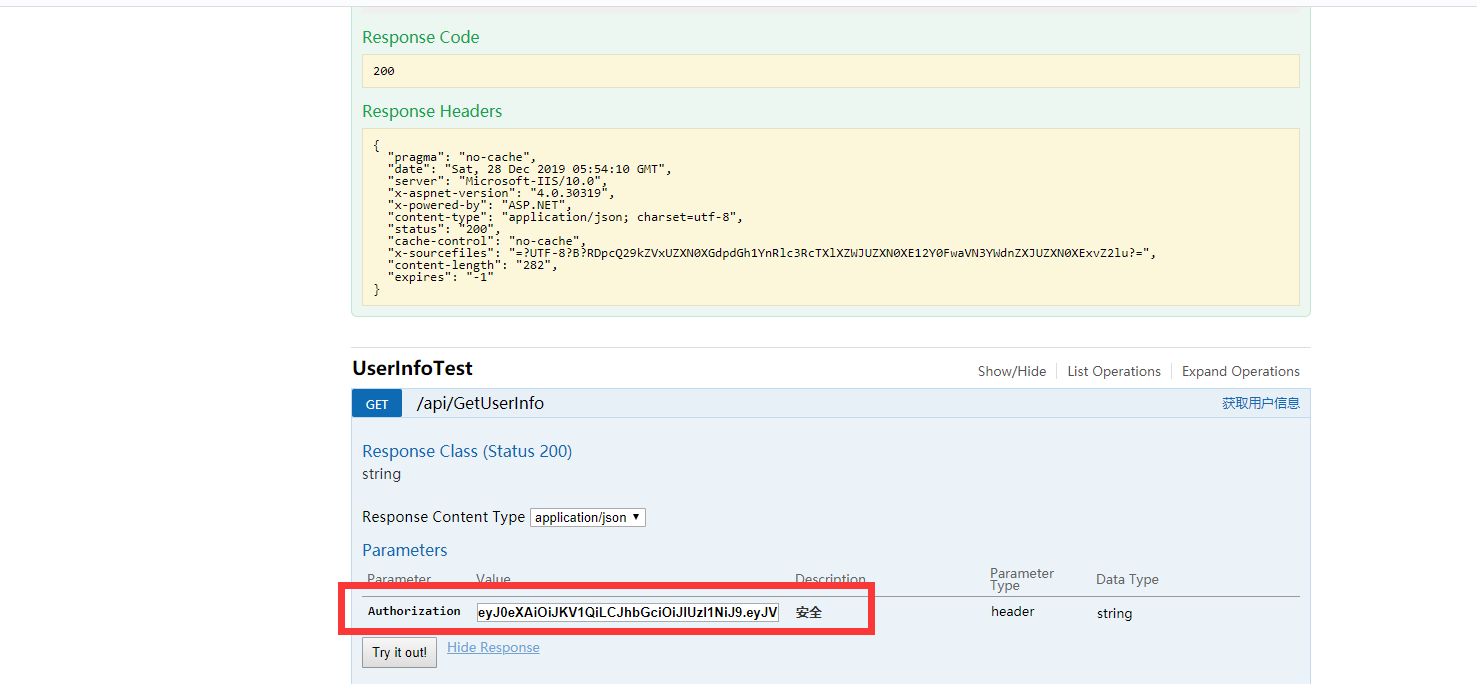Click Show/Hide for UserInfoTest
The width and height of the screenshot is (1477, 684).
tap(1012, 371)
